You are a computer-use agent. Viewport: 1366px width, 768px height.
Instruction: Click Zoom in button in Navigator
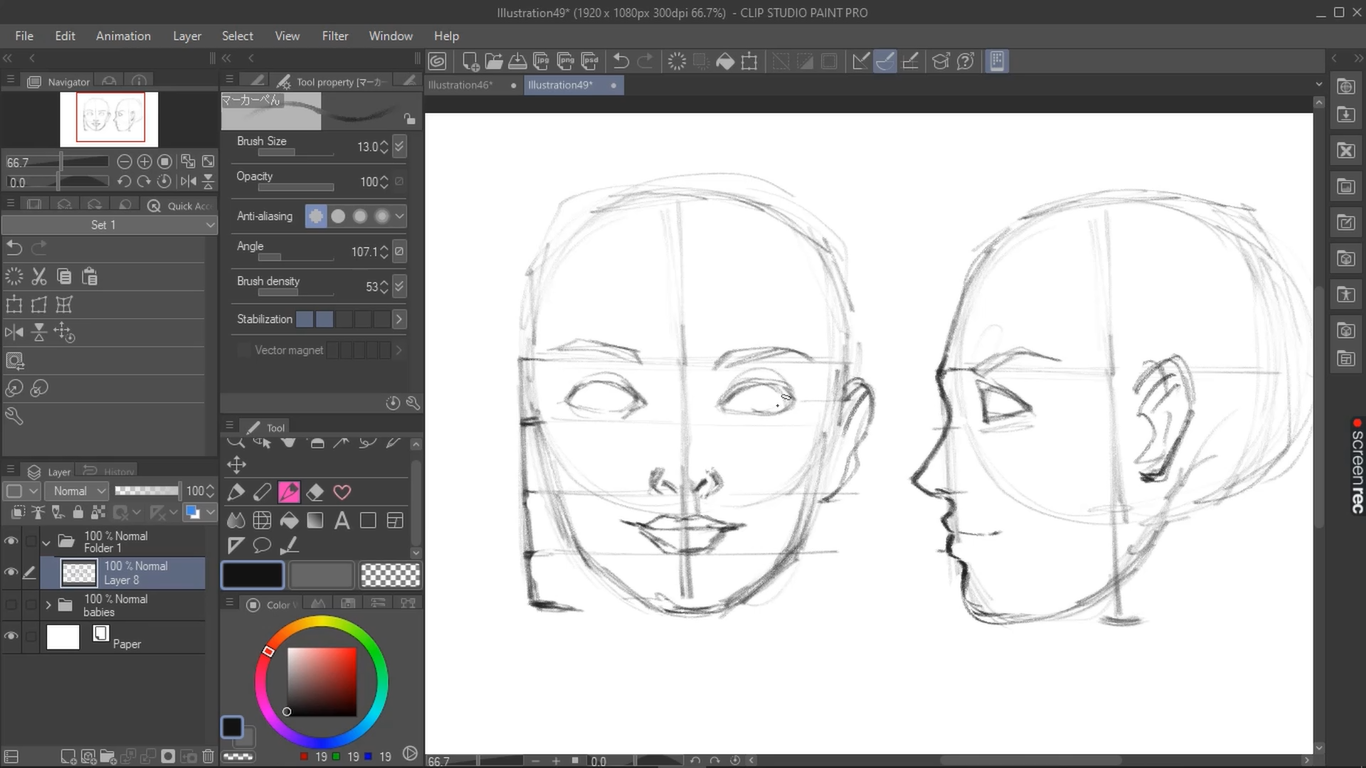(145, 162)
